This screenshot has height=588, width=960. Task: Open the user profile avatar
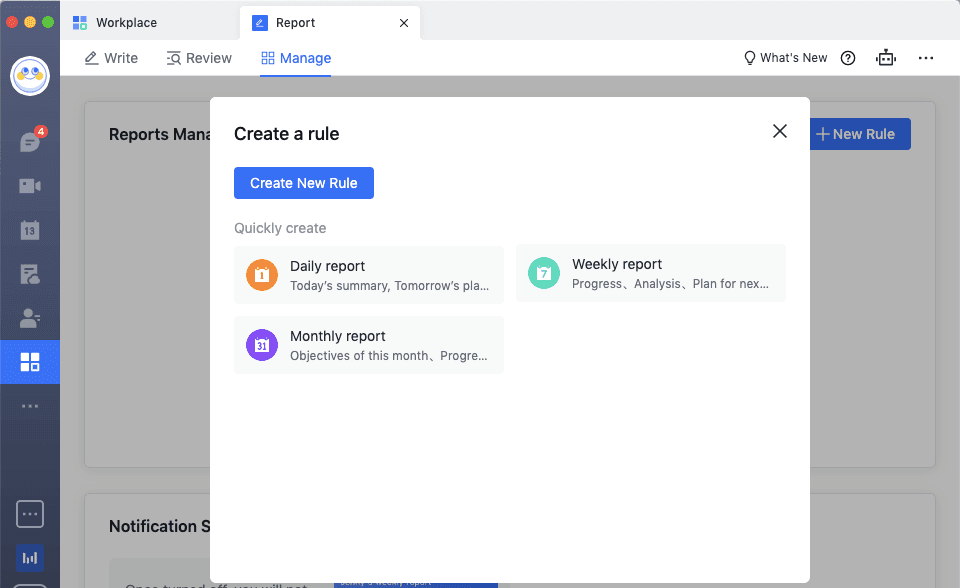(x=30, y=76)
